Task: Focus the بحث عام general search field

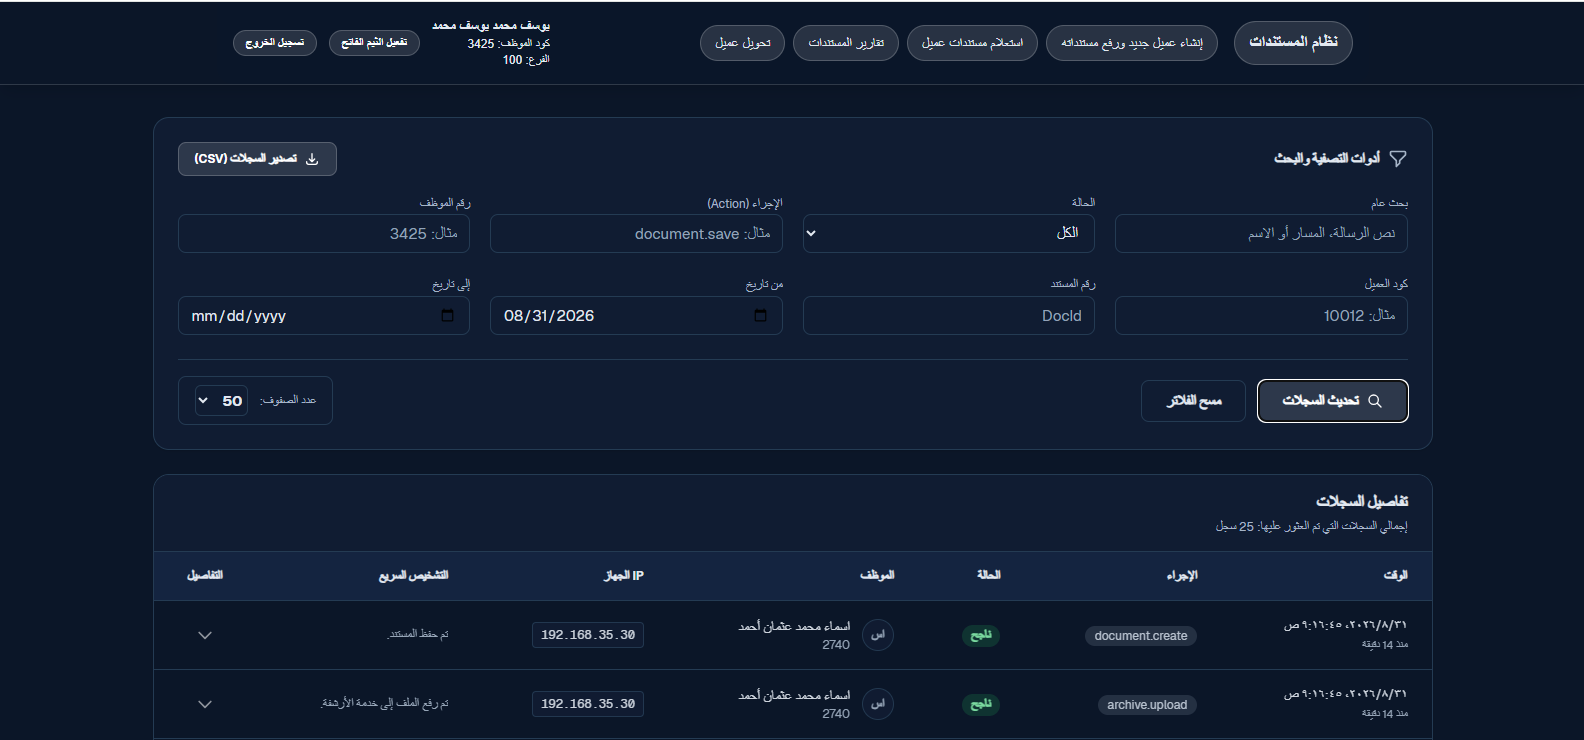Action: 1261,233
